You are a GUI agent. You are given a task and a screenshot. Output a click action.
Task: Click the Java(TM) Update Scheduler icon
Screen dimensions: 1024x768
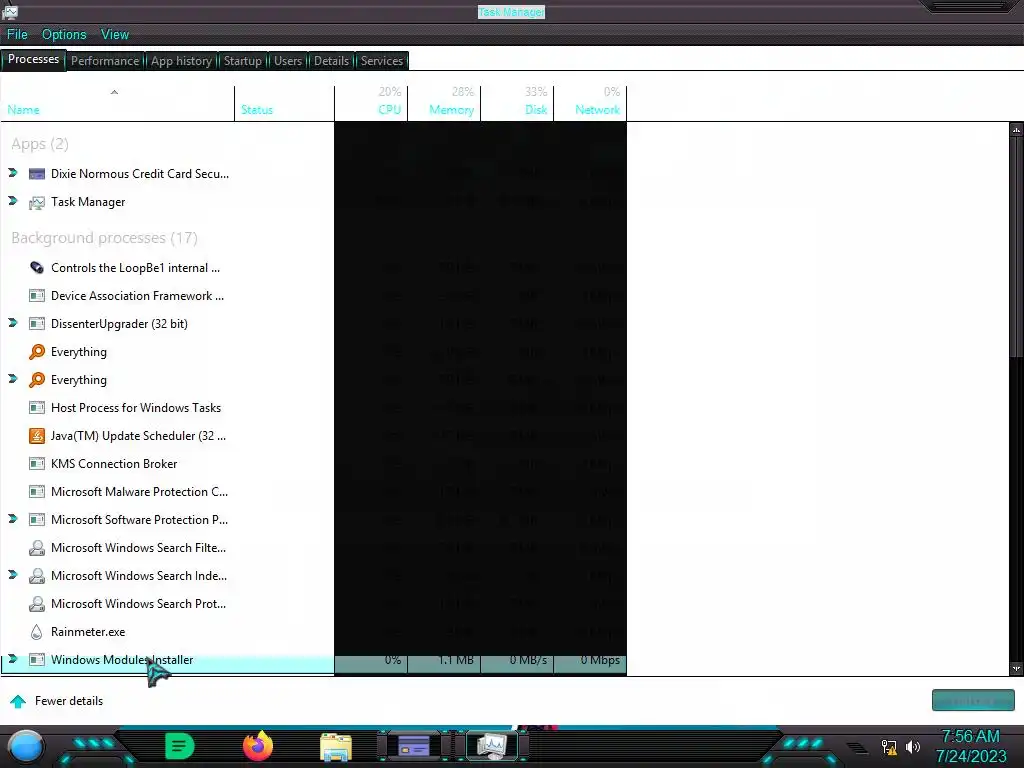coord(37,436)
